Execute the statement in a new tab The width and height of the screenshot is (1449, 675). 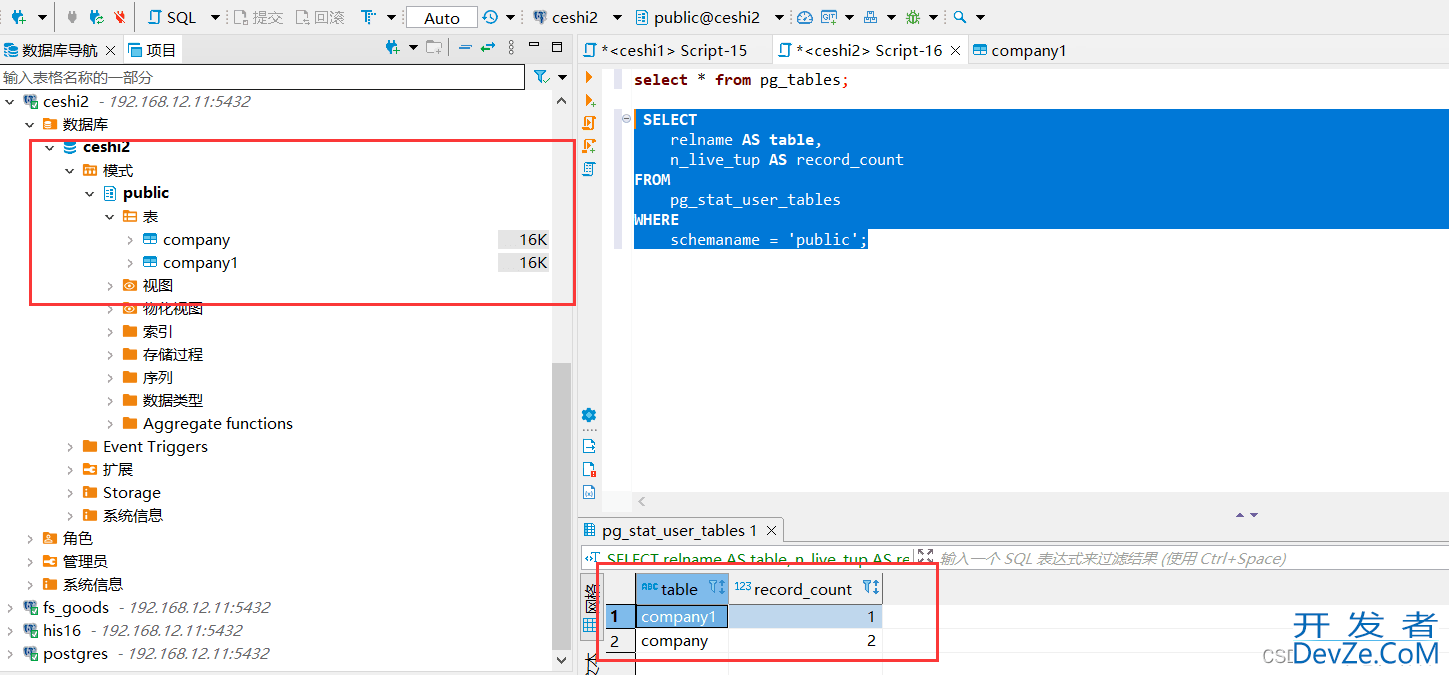click(589, 100)
